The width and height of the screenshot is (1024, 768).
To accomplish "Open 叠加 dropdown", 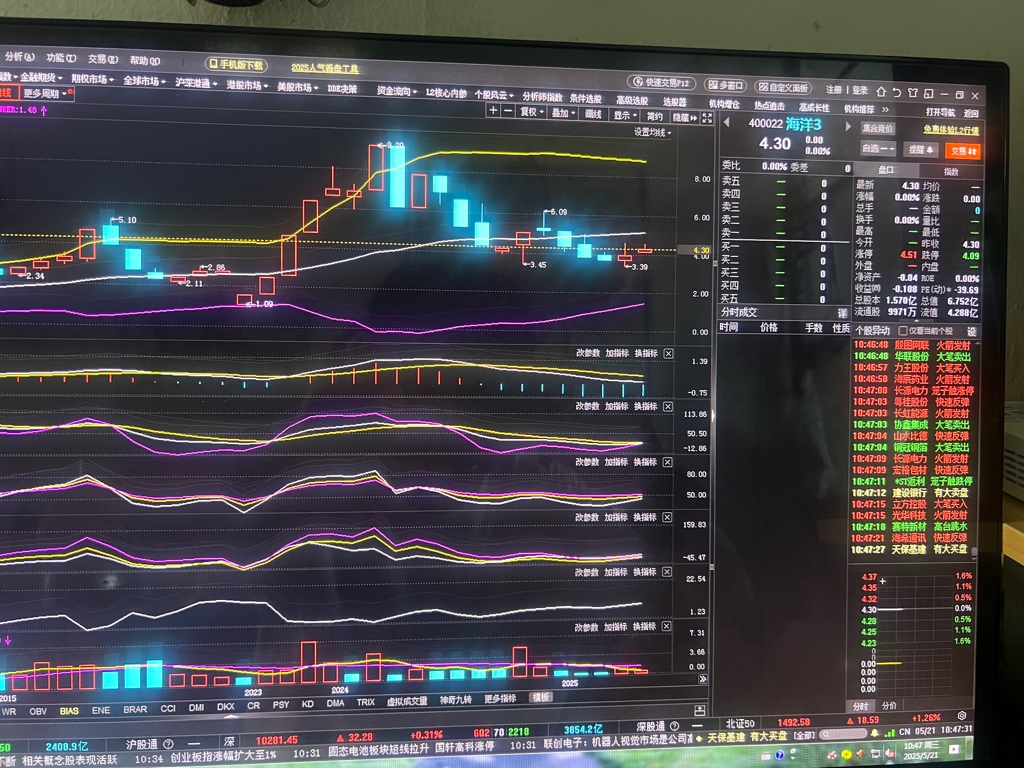I will [563, 114].
